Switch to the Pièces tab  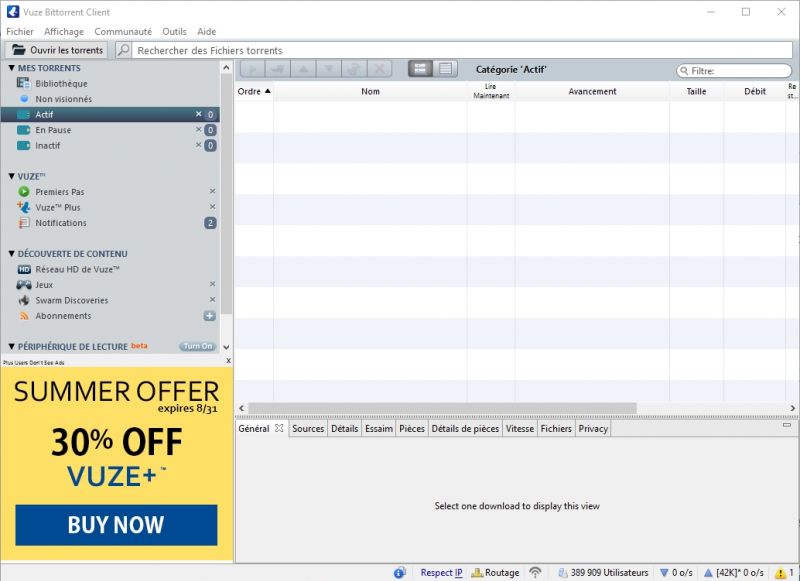tap(412, 428)
